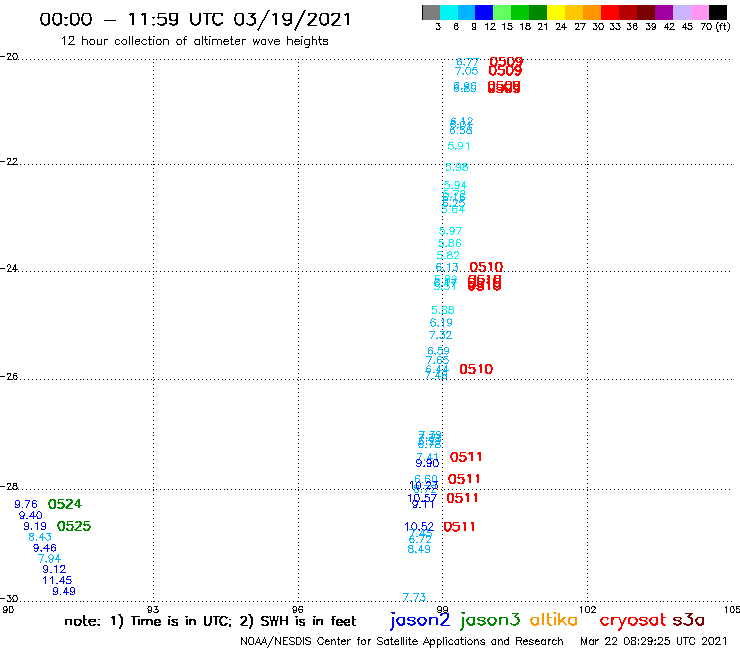Click the wave height value 10.52
Screen dimensions: 740x650
tap(419, 526)
